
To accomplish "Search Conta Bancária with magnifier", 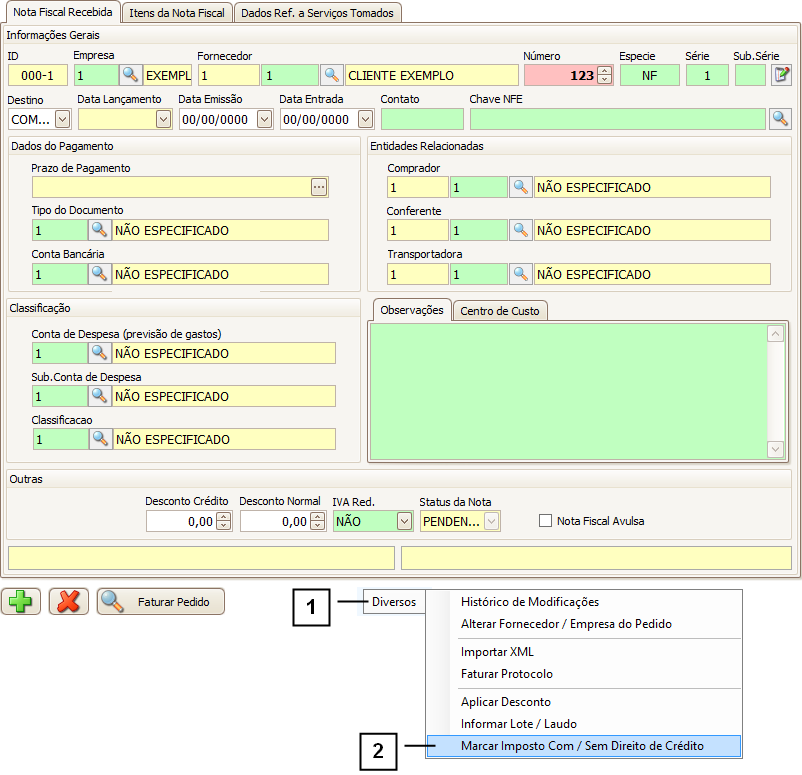I will tap(99, 274).
